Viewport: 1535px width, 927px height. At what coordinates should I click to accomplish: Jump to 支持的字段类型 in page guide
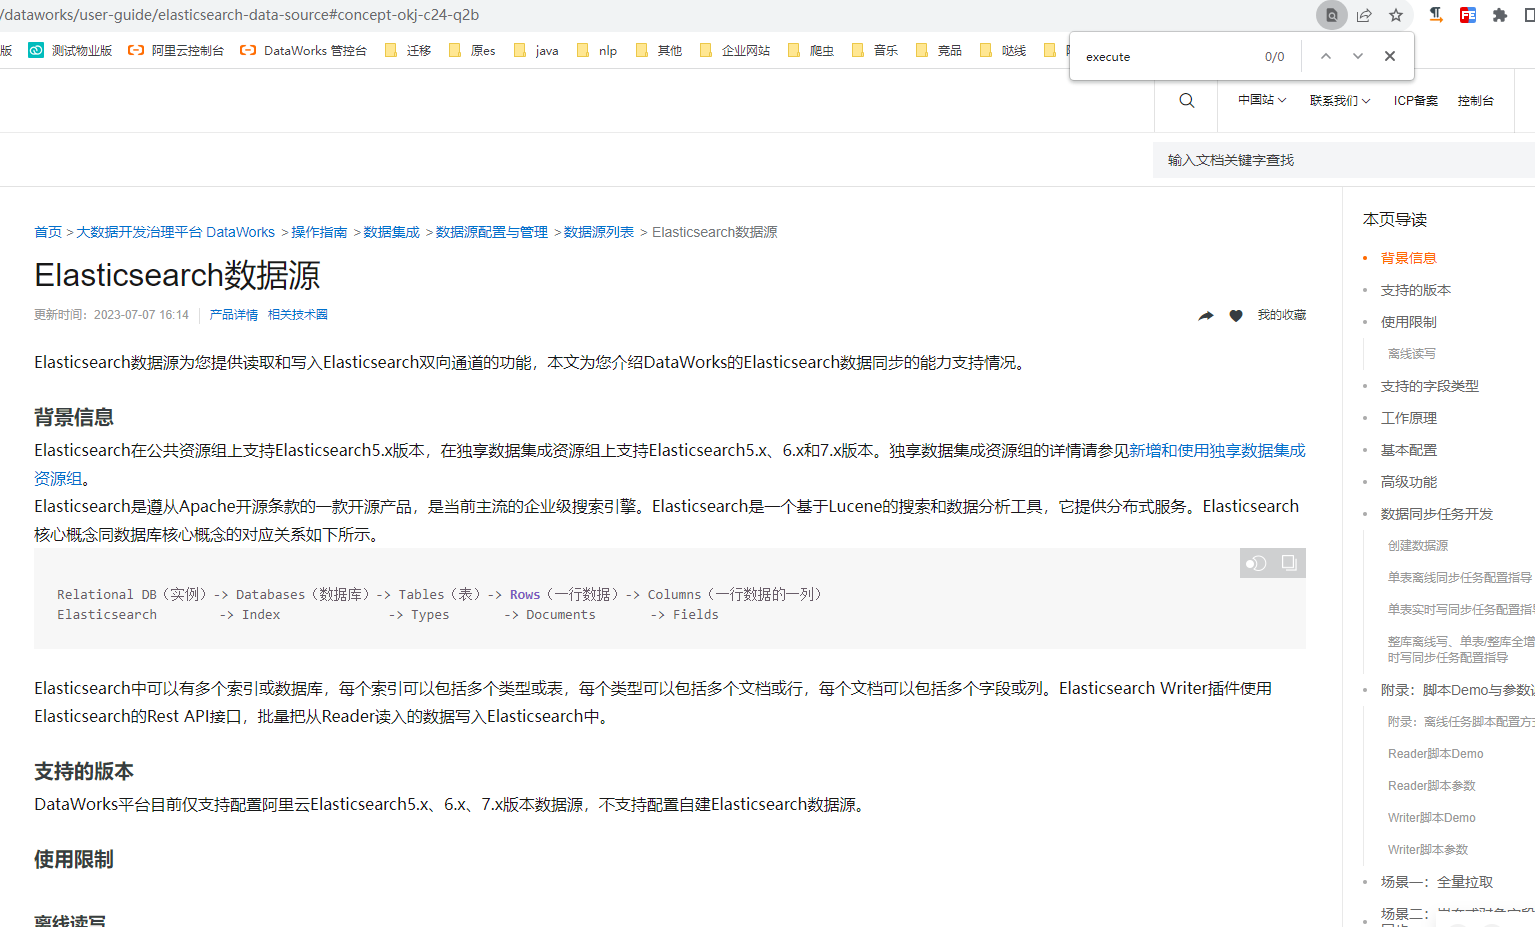pyautogui.click(x=1430, y=386)
